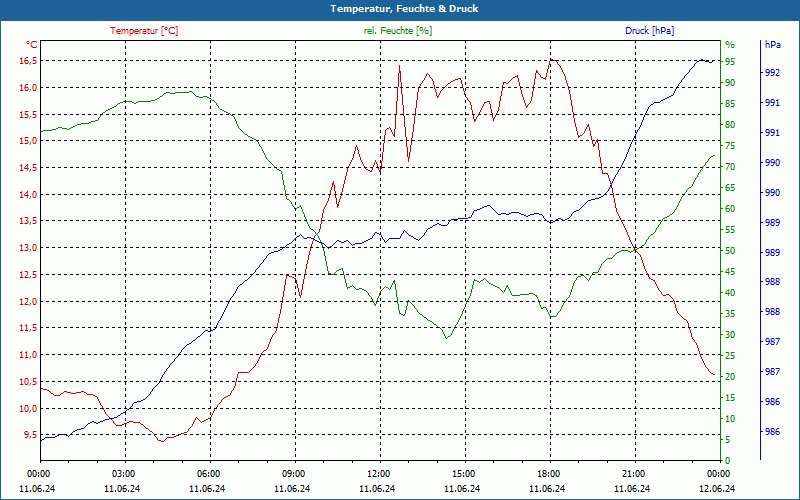Screen dimensions: 800x500
Task: Click the 10,5 temperature axis tick
Action: pyautogui.click(x=29, y=382)
